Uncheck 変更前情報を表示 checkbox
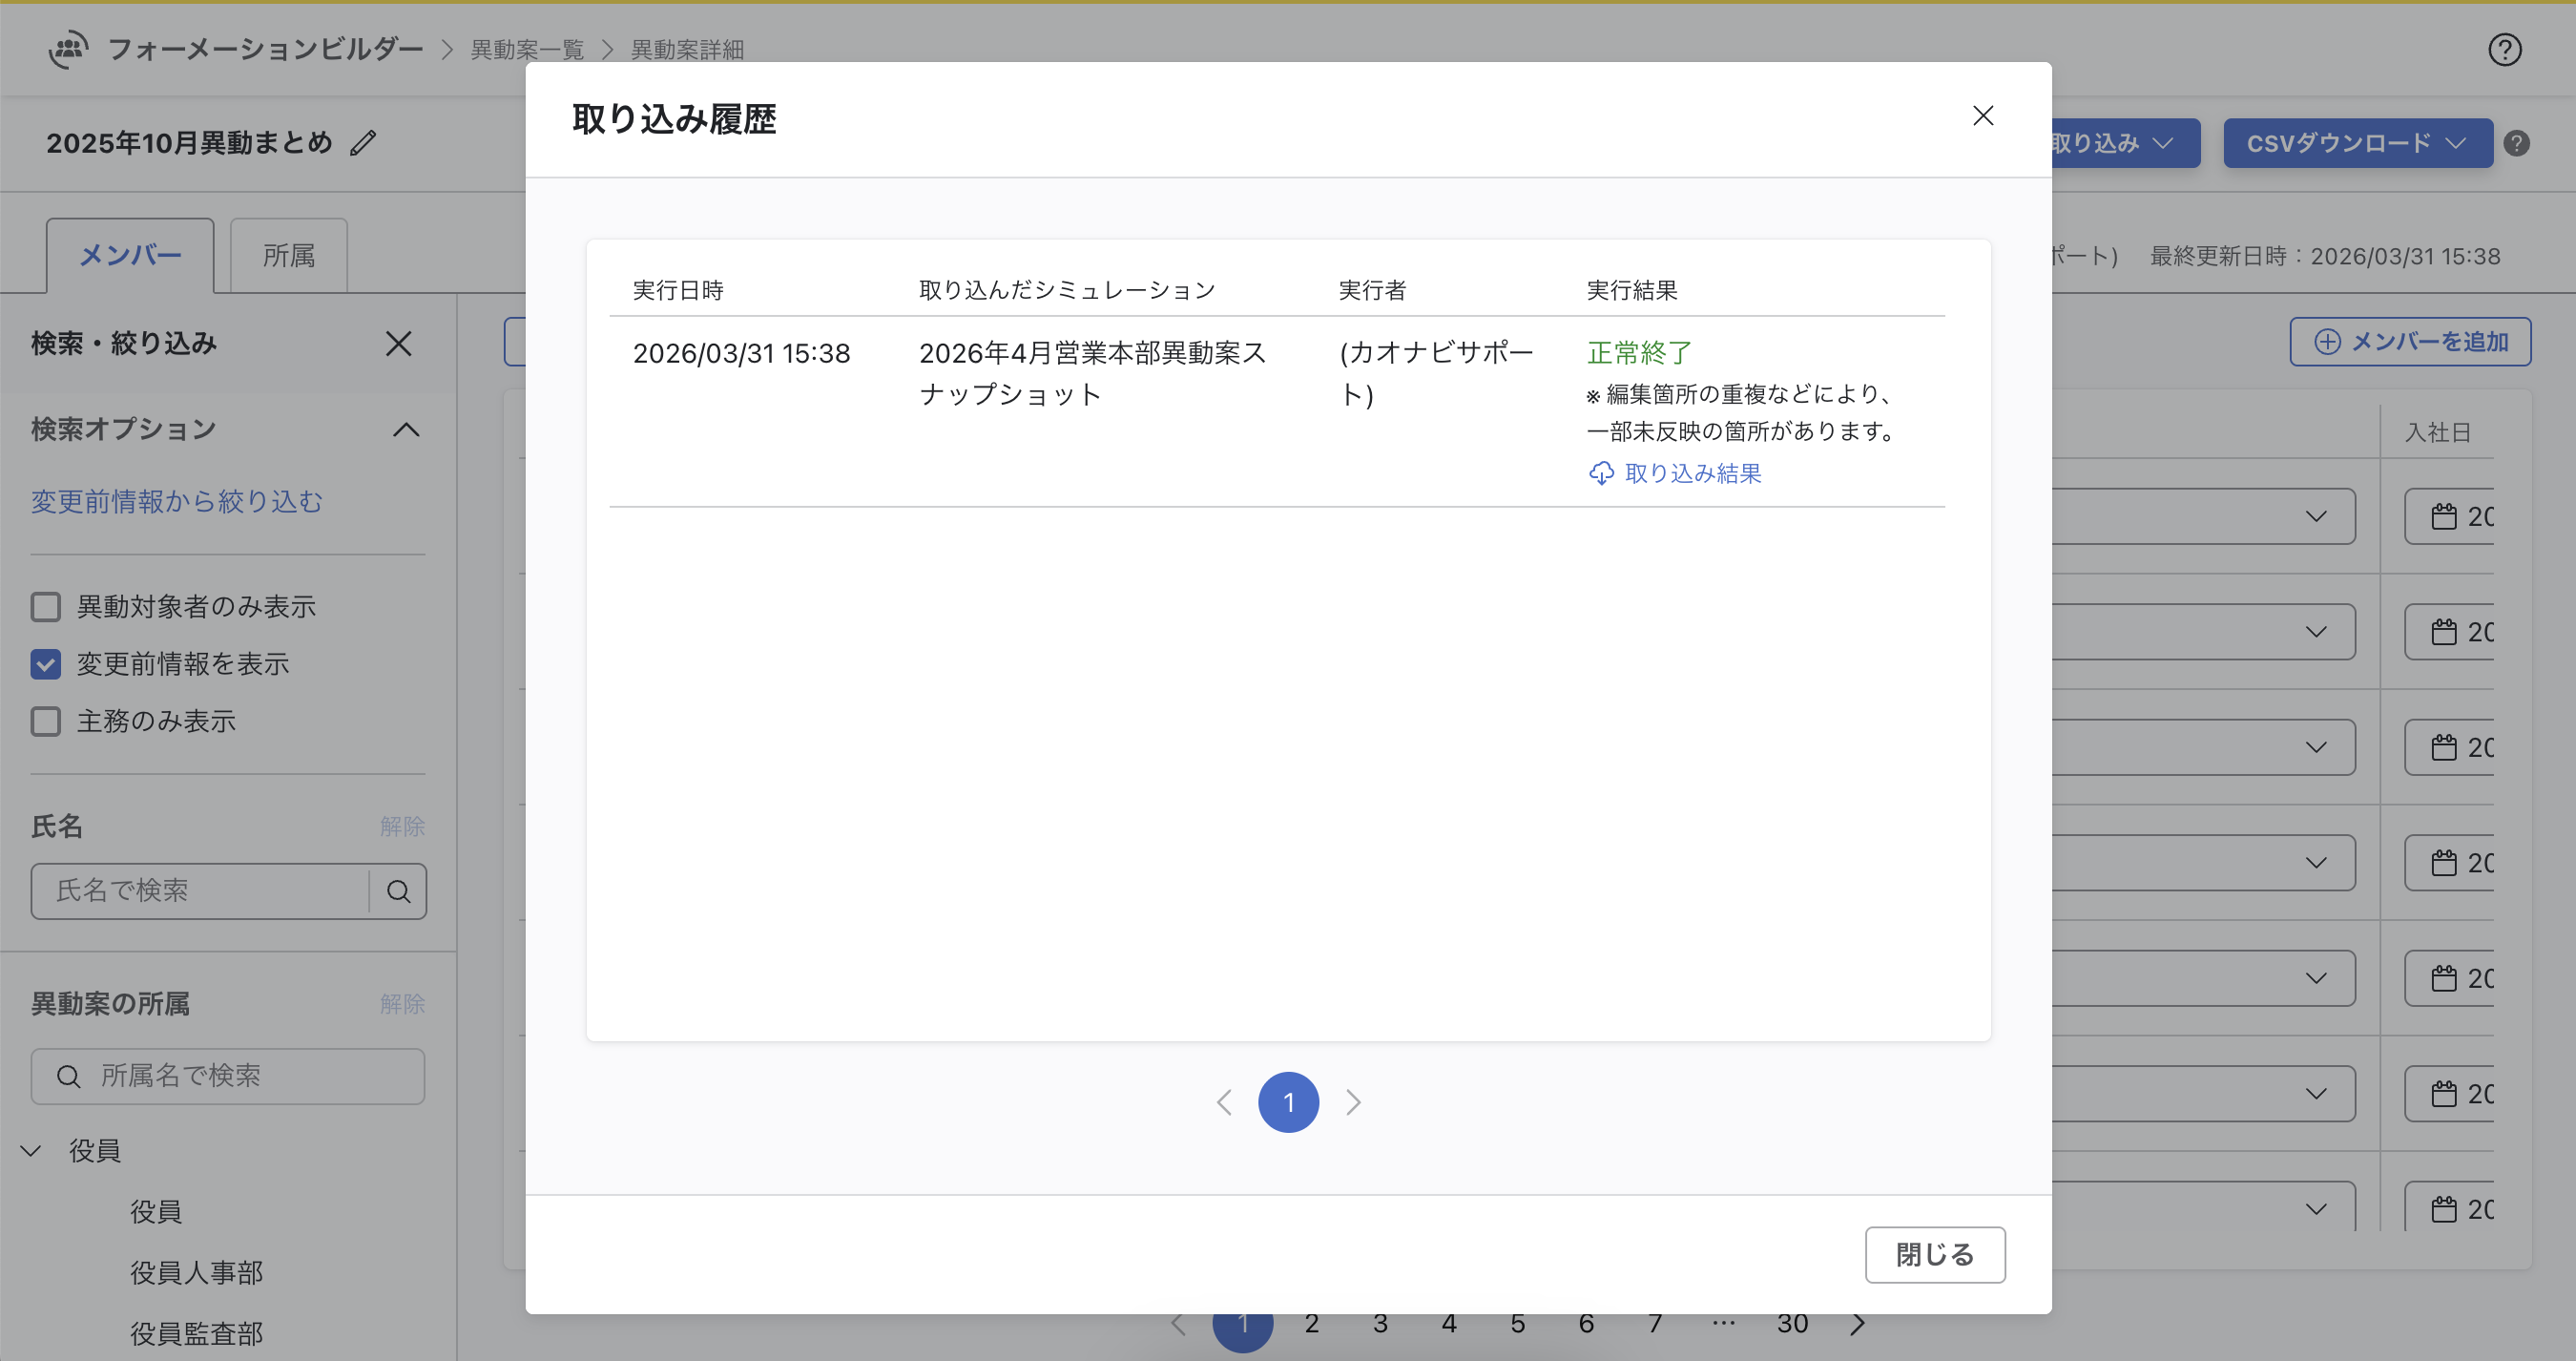This screenshot has width=2576, height=1361. tap(46, 664)
